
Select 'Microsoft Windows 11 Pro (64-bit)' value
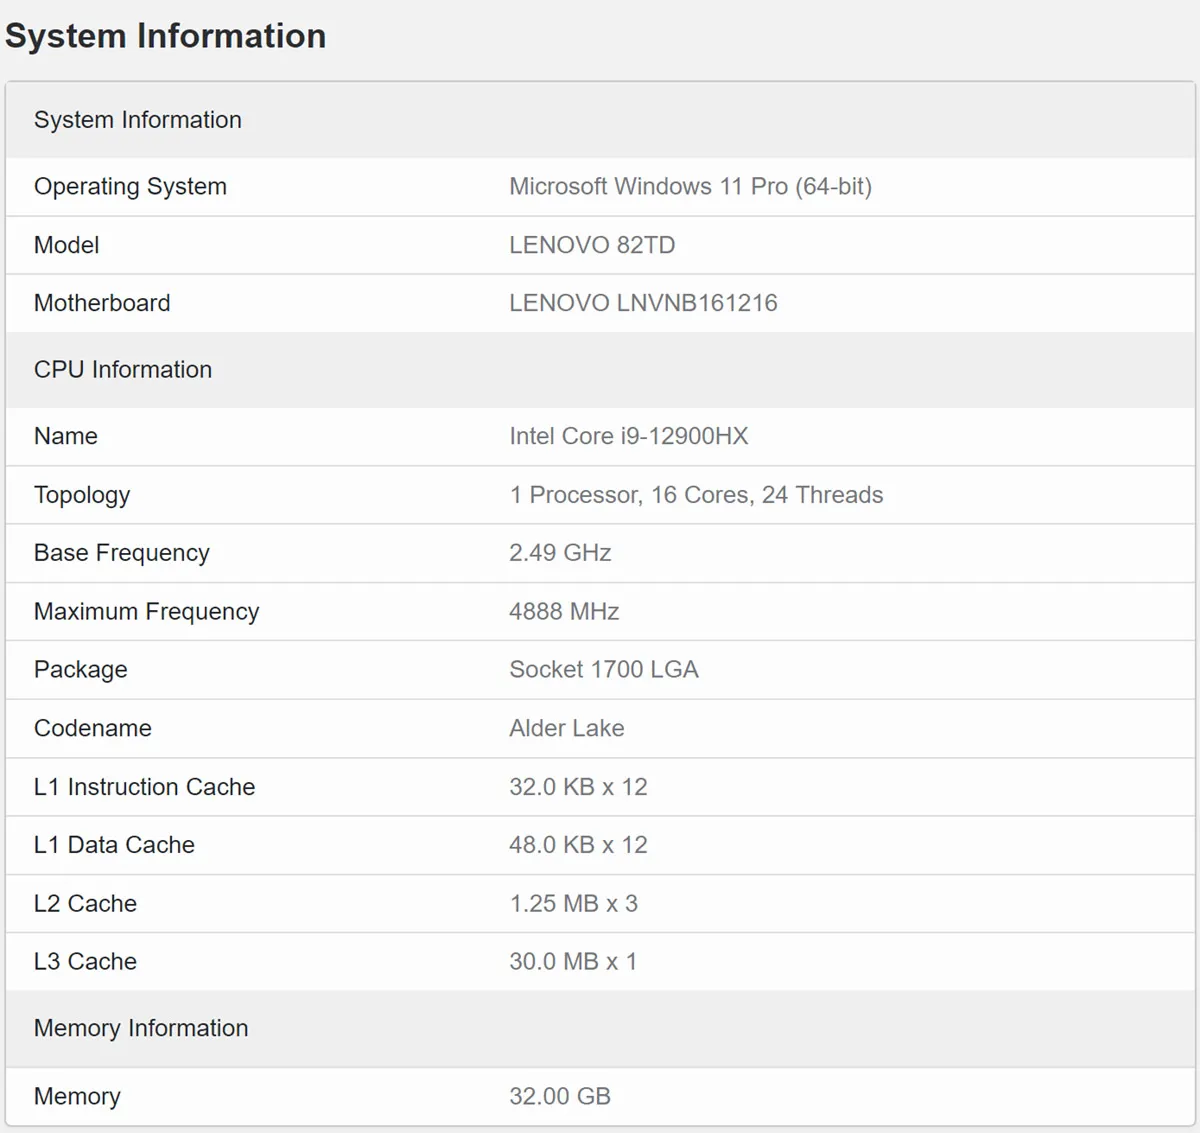690,187
